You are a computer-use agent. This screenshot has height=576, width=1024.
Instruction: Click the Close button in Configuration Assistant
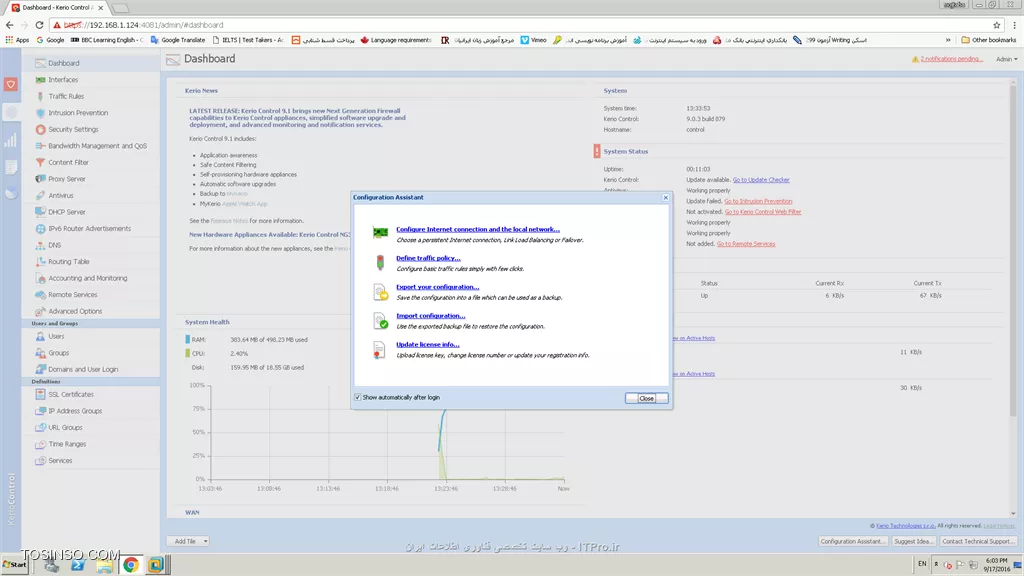[646, 398]
